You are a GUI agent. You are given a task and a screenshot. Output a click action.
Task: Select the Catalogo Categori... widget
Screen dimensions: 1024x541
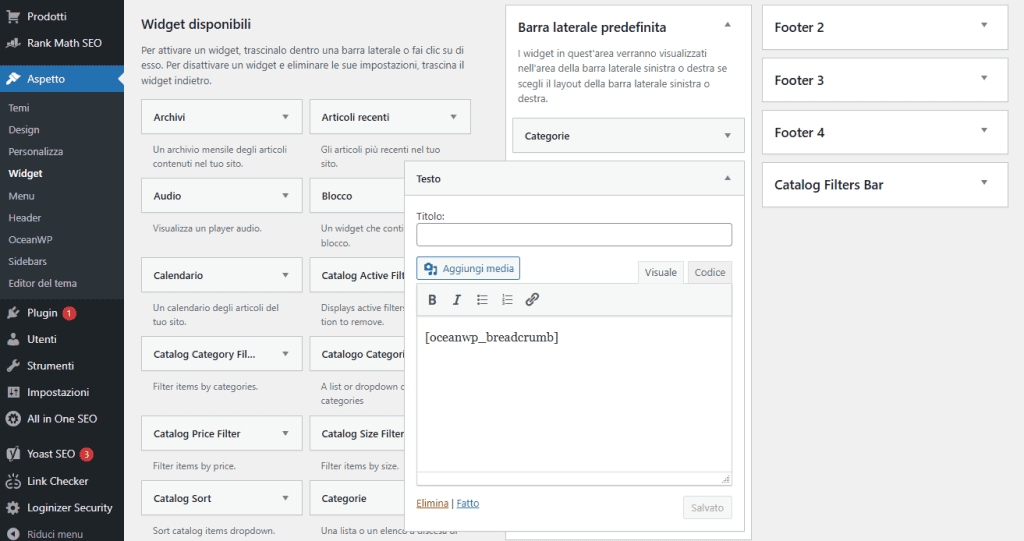click(x=358, y=354)
